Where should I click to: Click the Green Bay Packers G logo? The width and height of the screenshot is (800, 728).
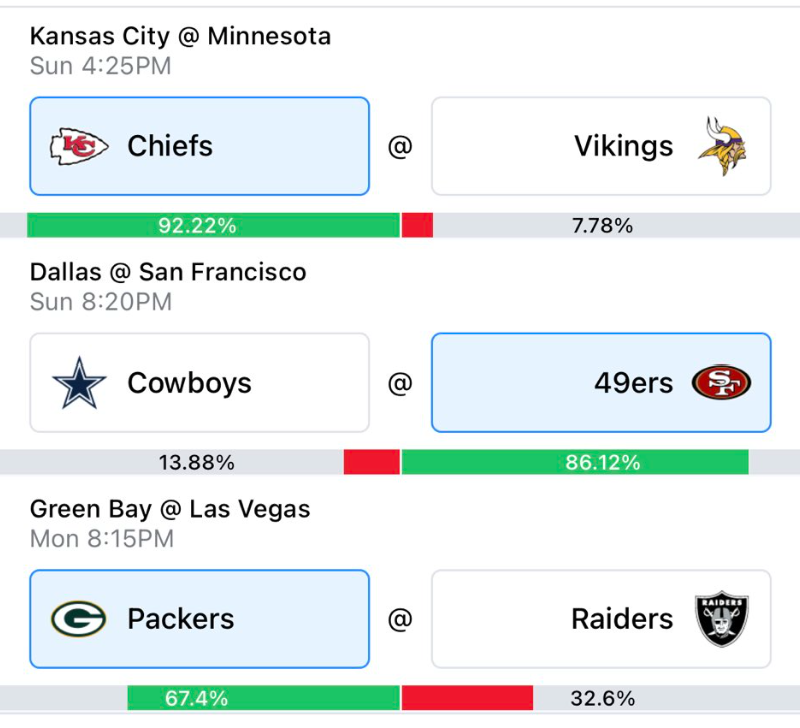click(x=79, y=619)
